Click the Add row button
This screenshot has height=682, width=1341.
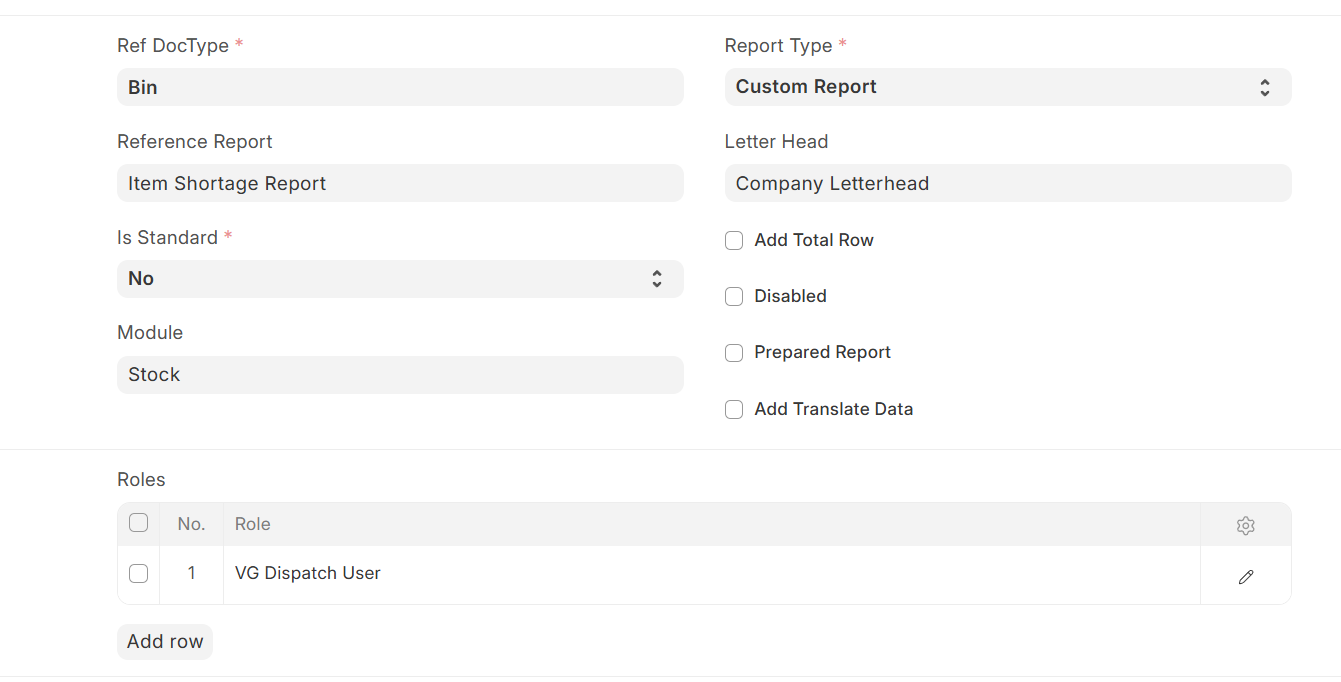click(x=165, y=642)
